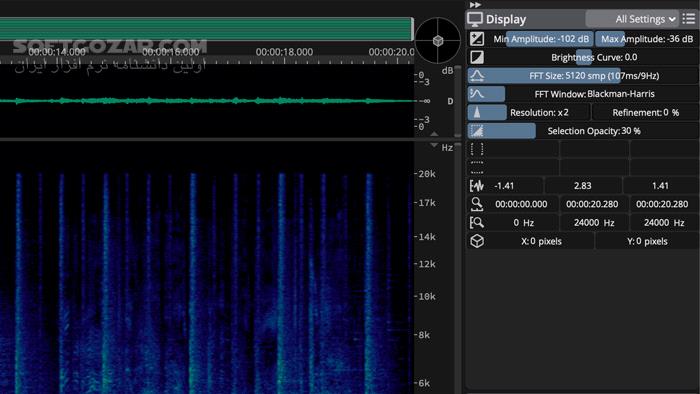The height and width of the screenshot is (394, 700).
Task: Open the Display panel list menu icon
Action: click(689, 19)
